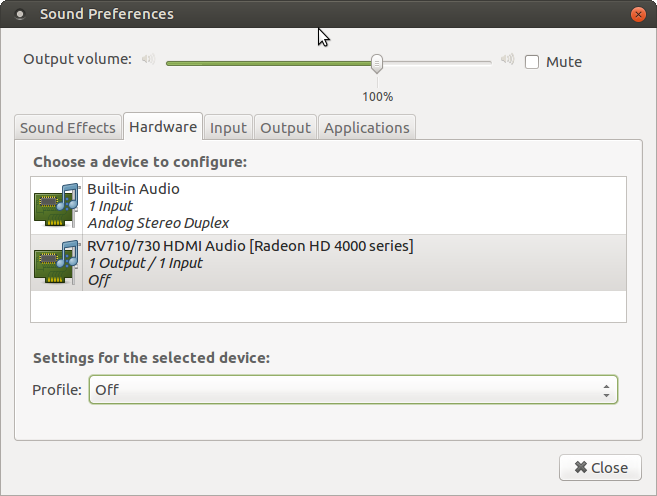
Task: Close window with the red title bar button
Action: click(638, 15)
